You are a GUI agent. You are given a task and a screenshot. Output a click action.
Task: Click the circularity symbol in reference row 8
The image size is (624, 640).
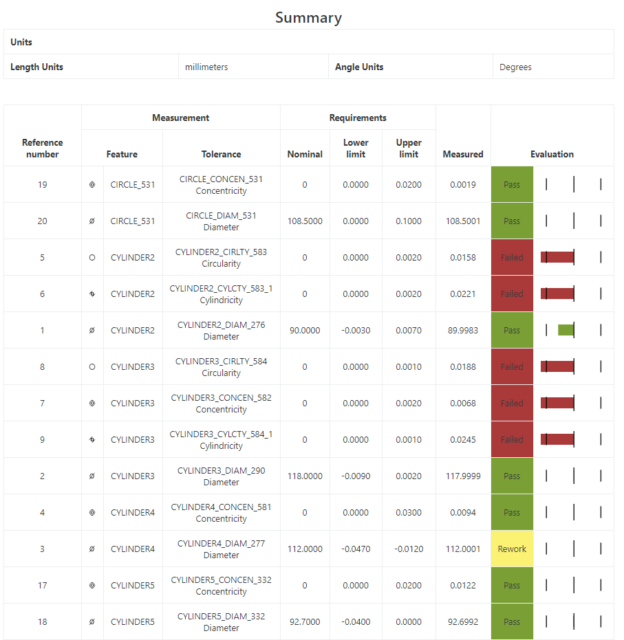(92, 367)
